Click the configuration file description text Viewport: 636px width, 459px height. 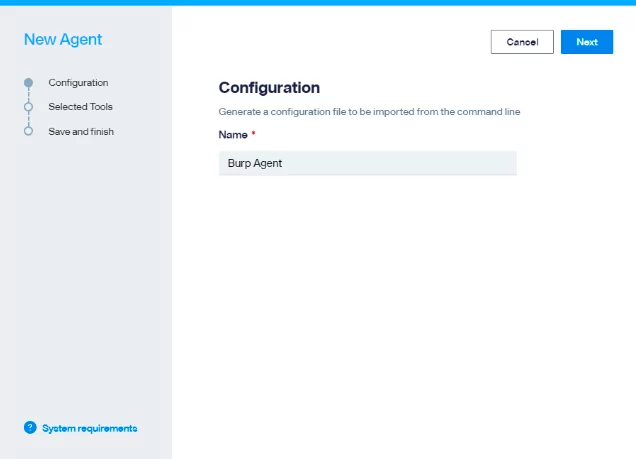tap(369, 112)
